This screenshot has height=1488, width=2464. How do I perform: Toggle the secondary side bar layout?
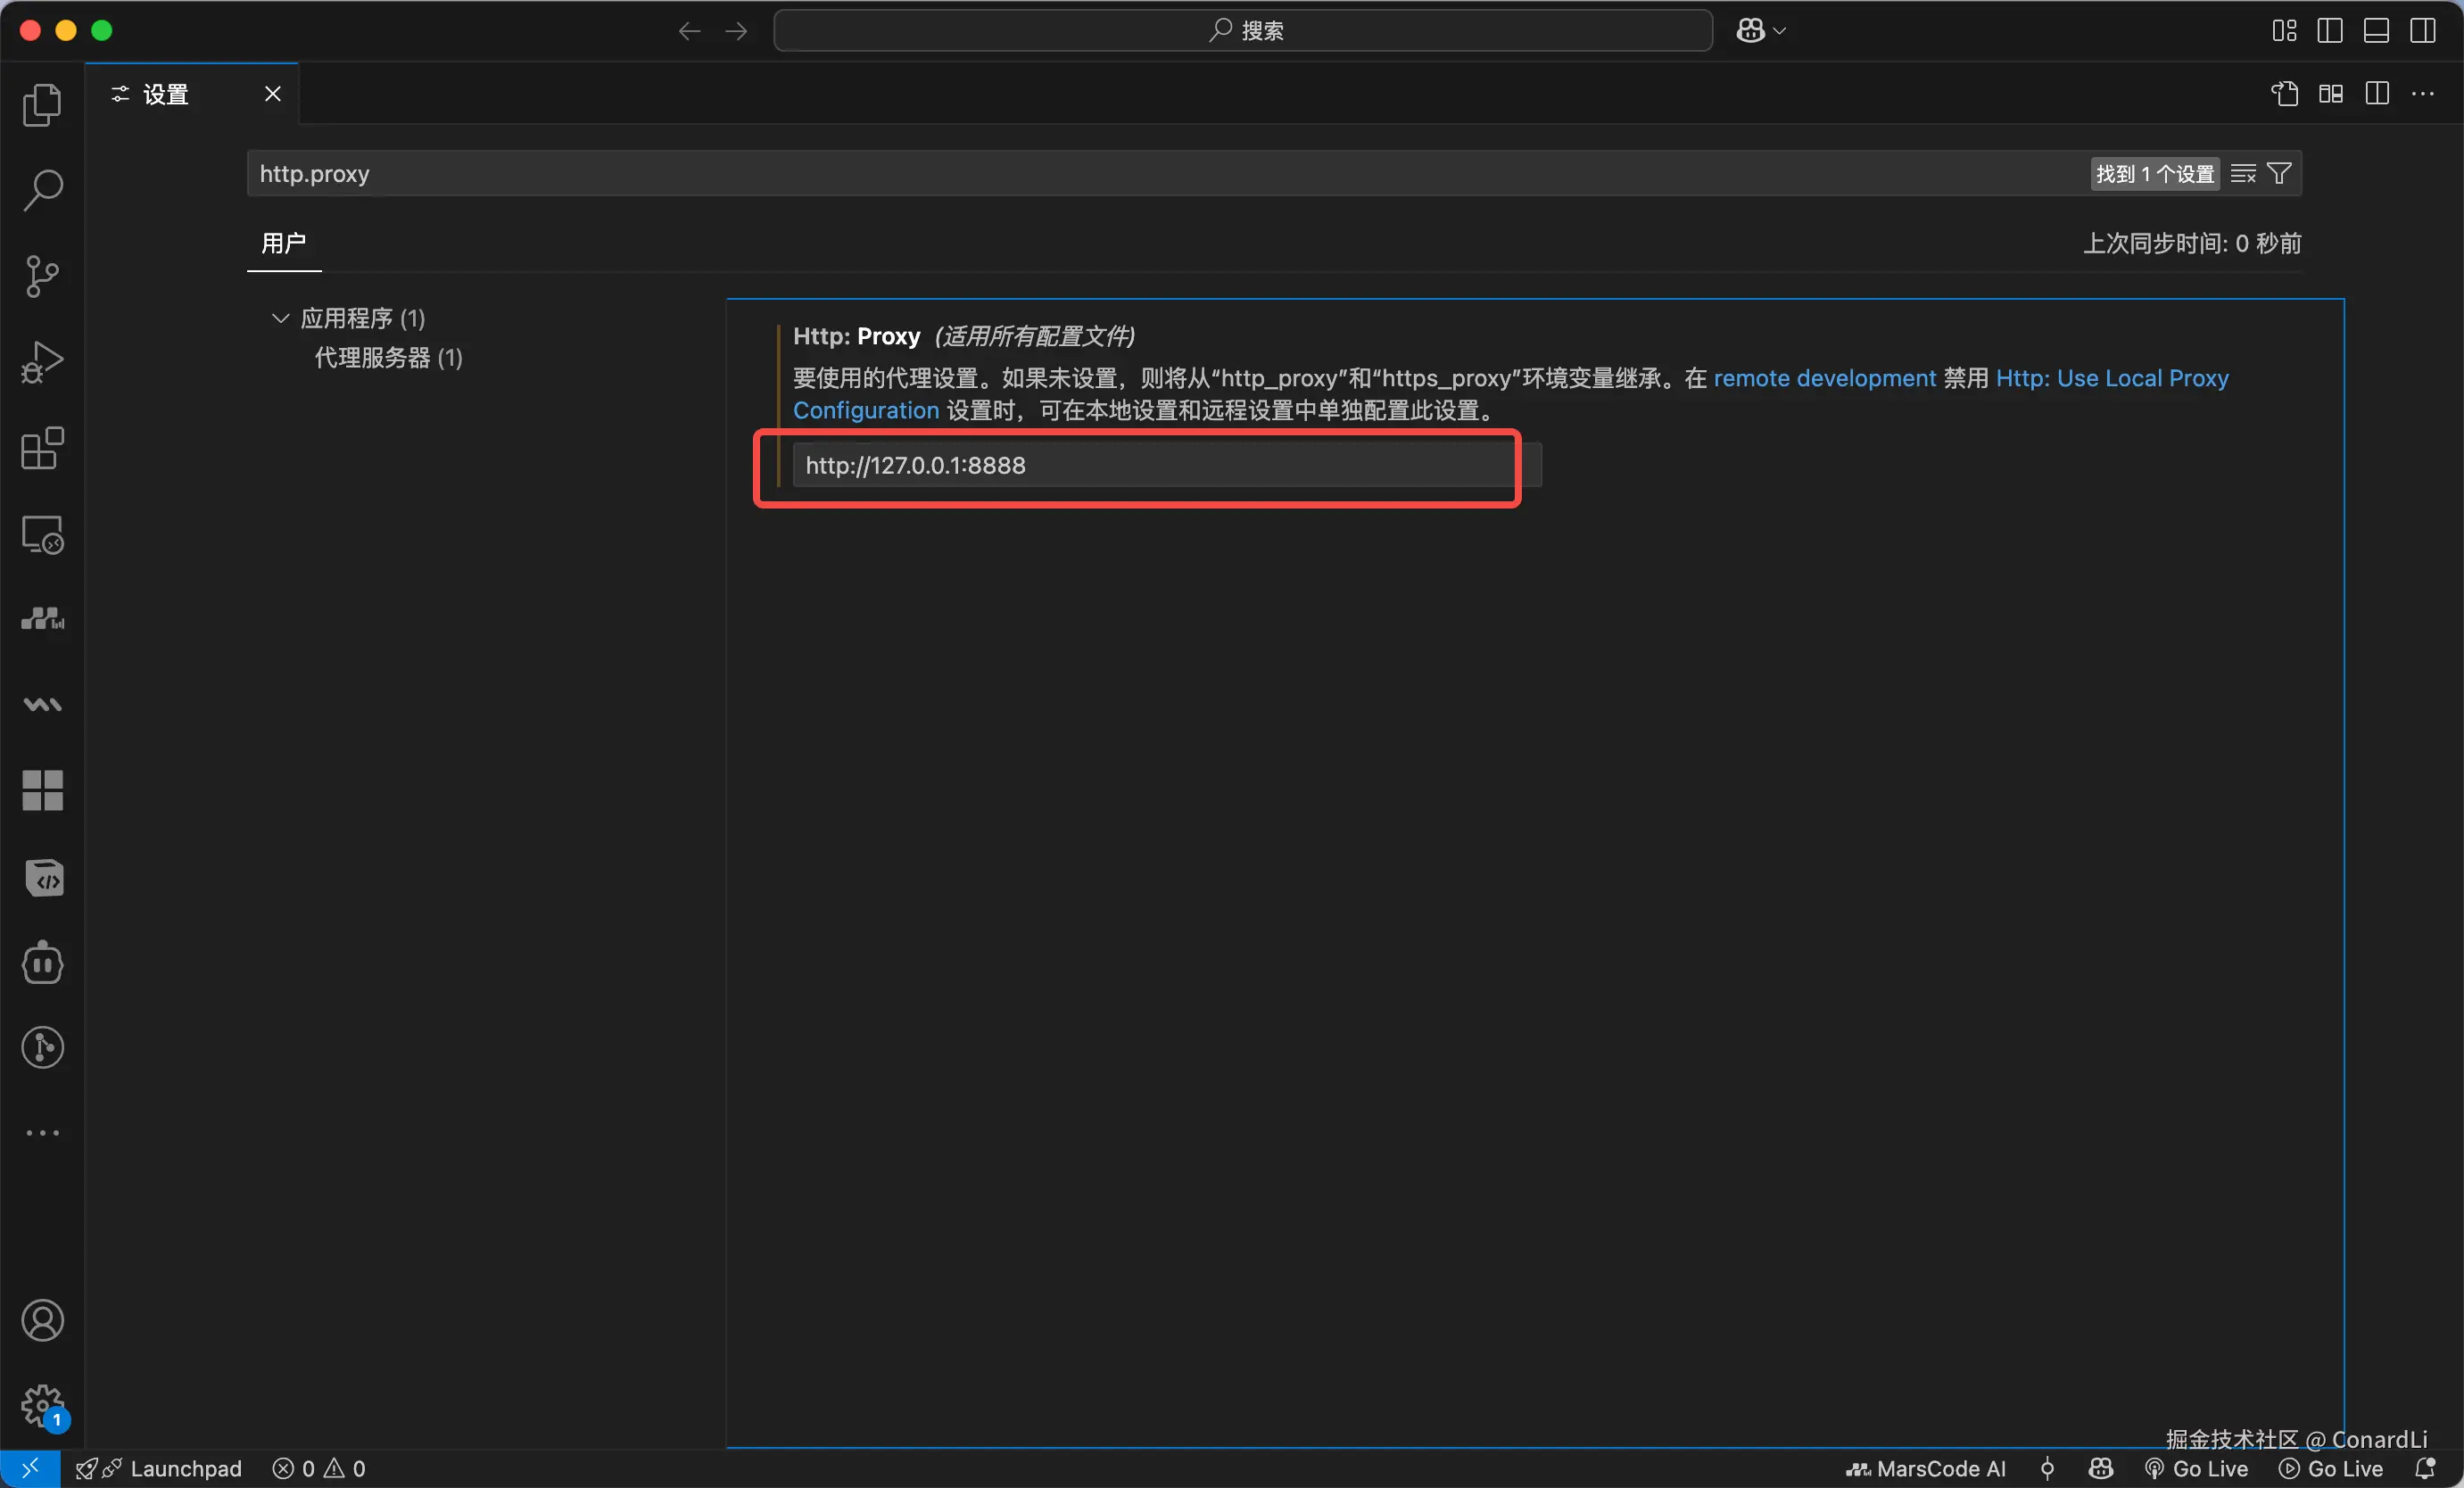pos(2422,31)
